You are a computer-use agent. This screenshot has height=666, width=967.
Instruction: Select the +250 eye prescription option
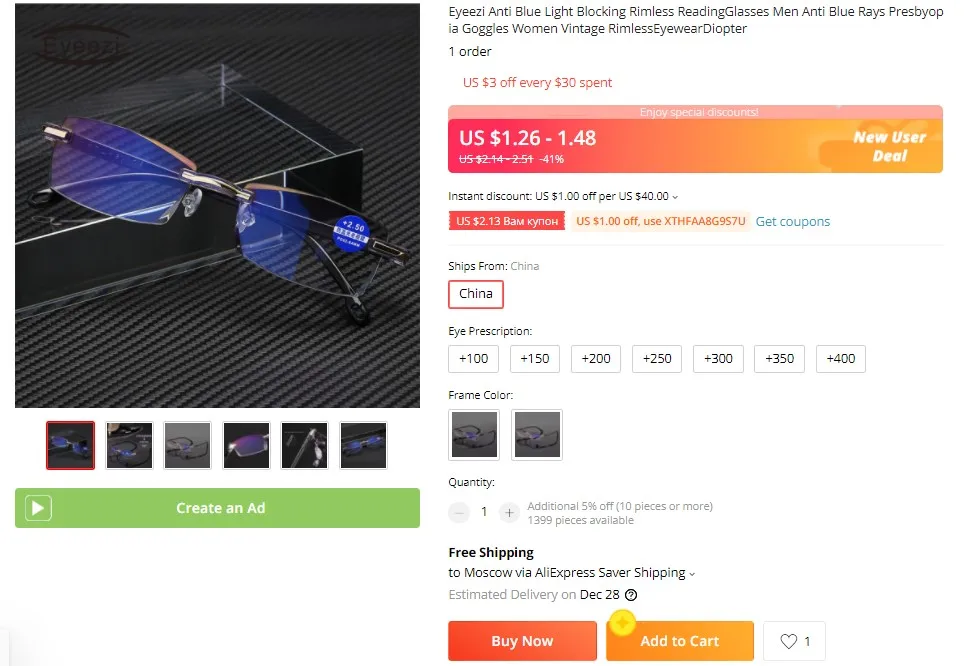pyautogui.click(x=657, y=359)
